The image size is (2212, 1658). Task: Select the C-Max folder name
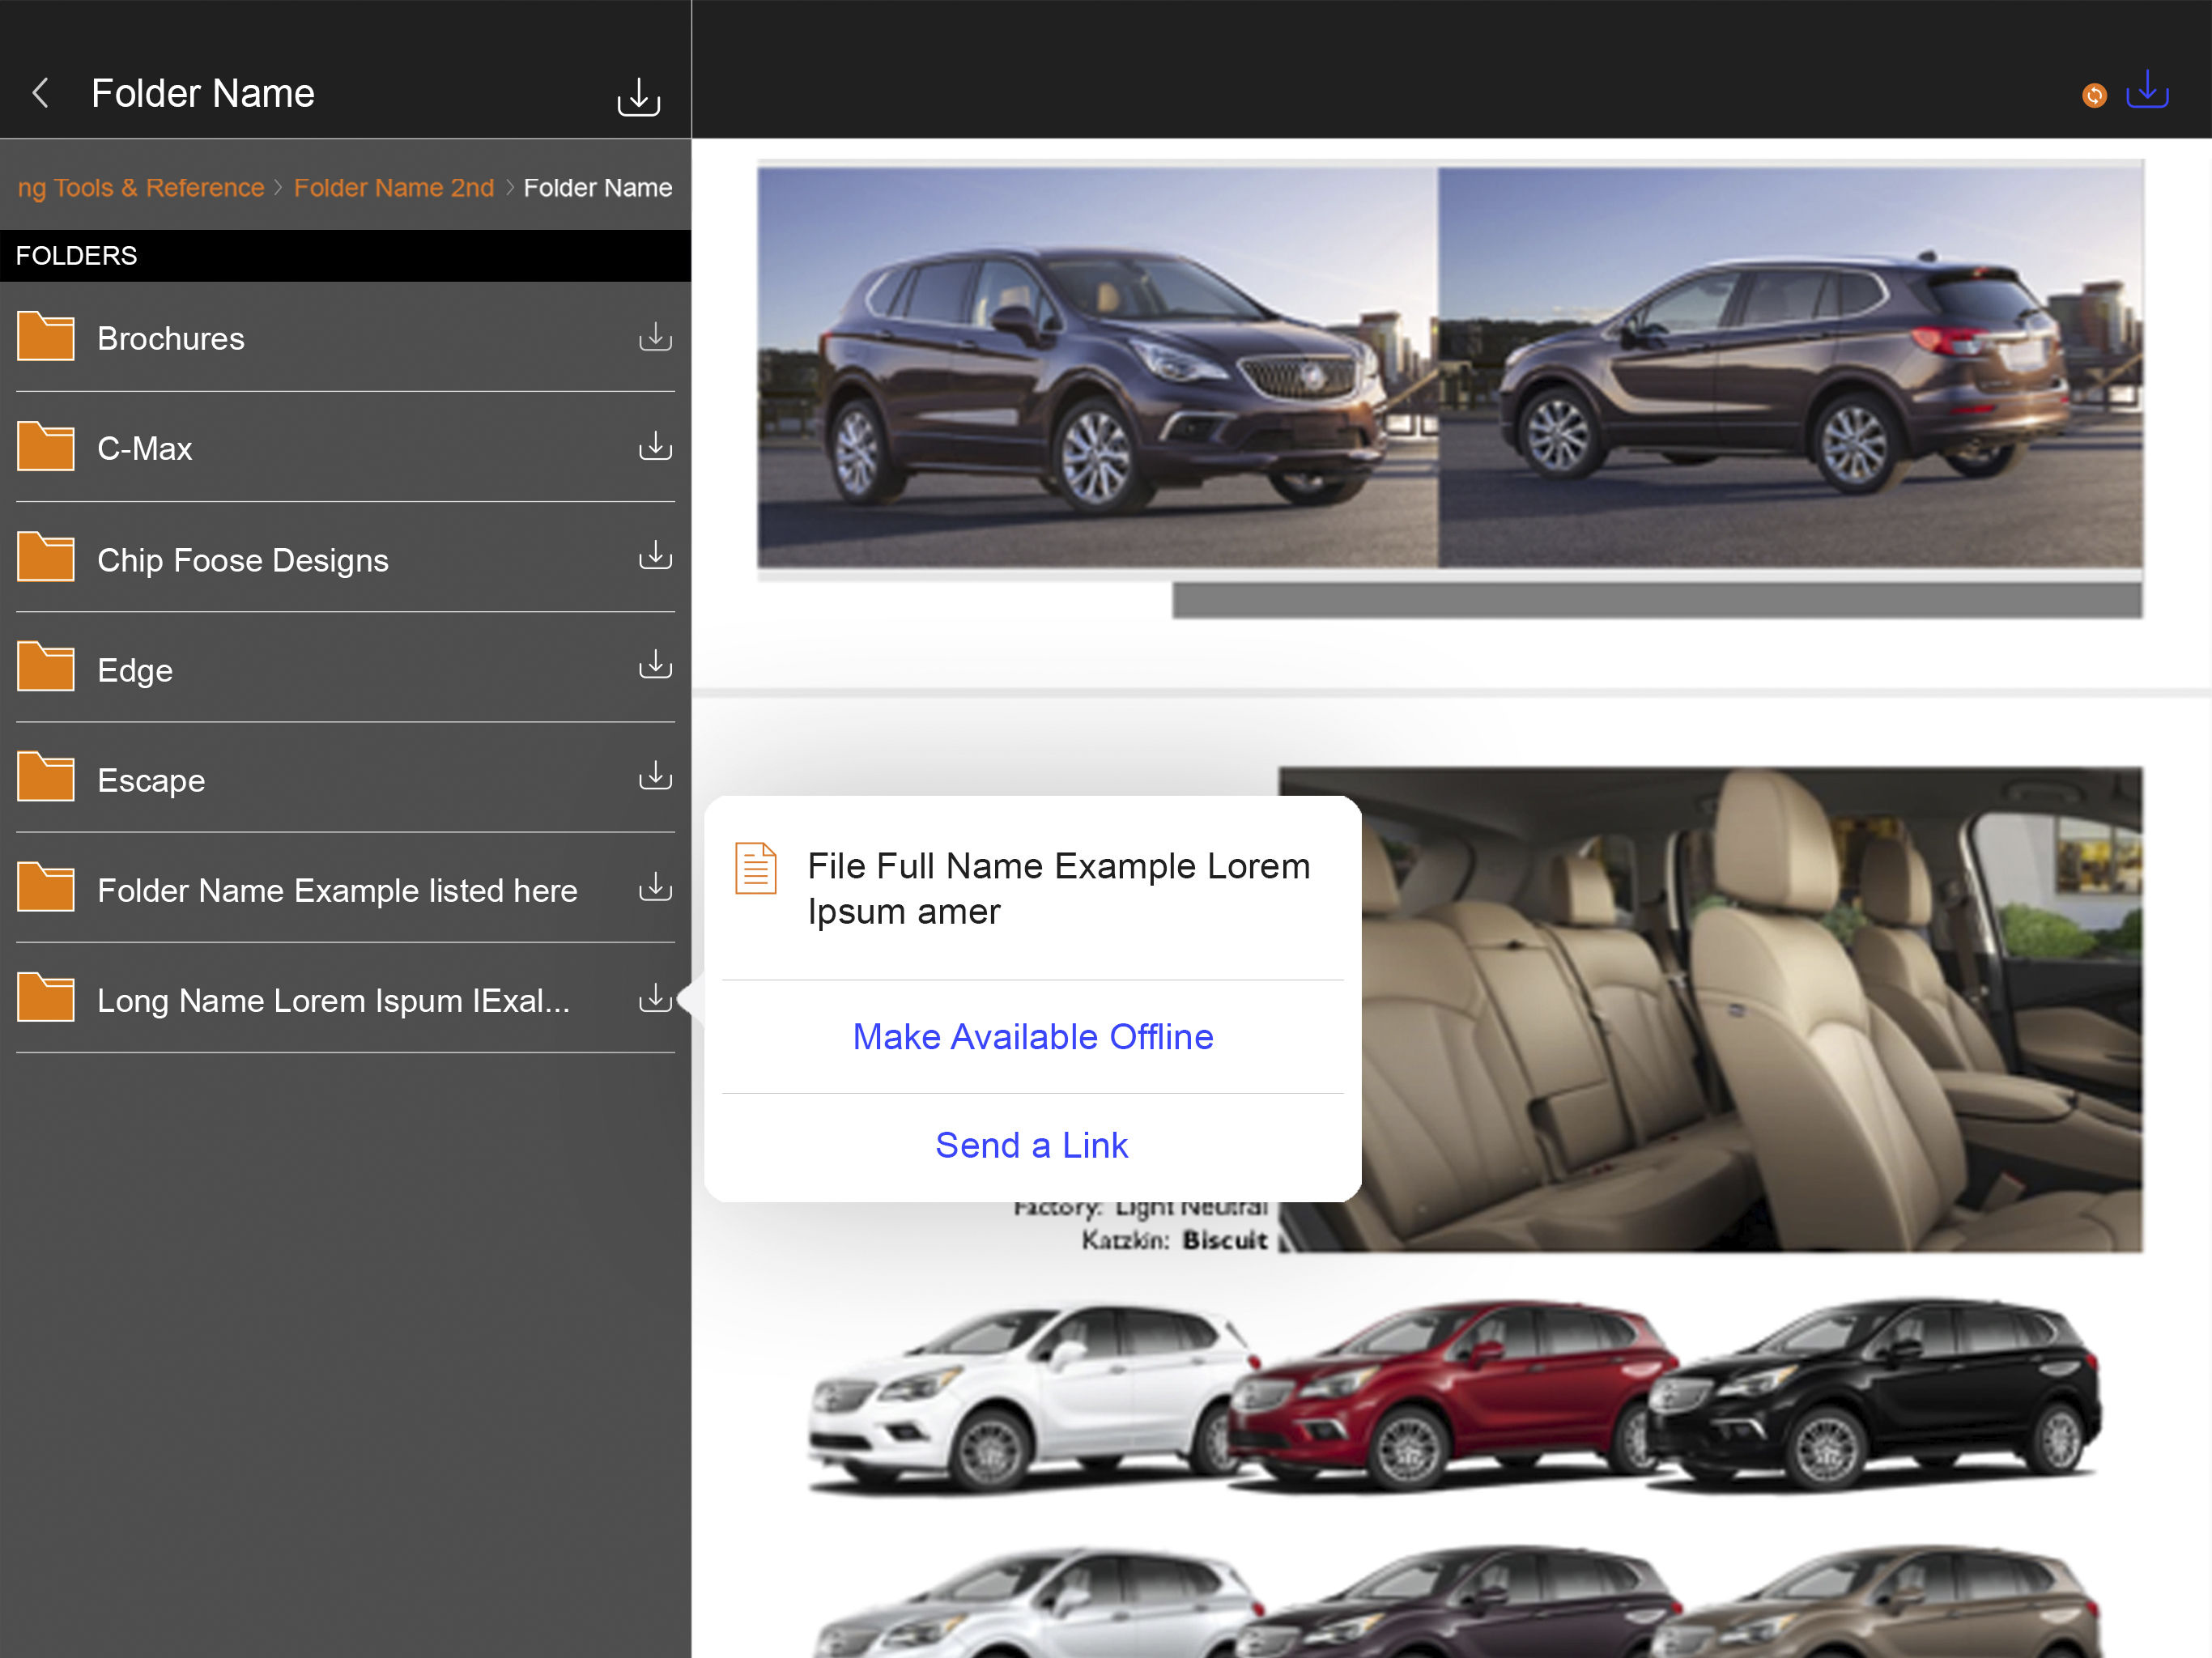pos(145,449)
